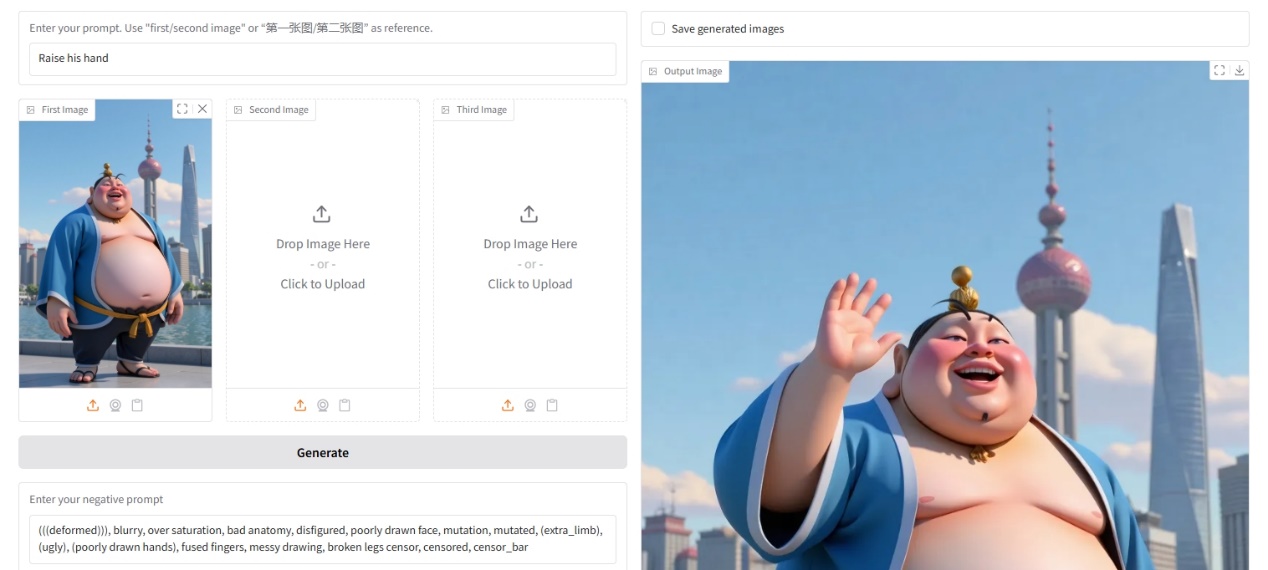This screenshot has width=1268, height=570.
Task: Choose clipboard paste below First Image
Action: click(x=137, y=405)
